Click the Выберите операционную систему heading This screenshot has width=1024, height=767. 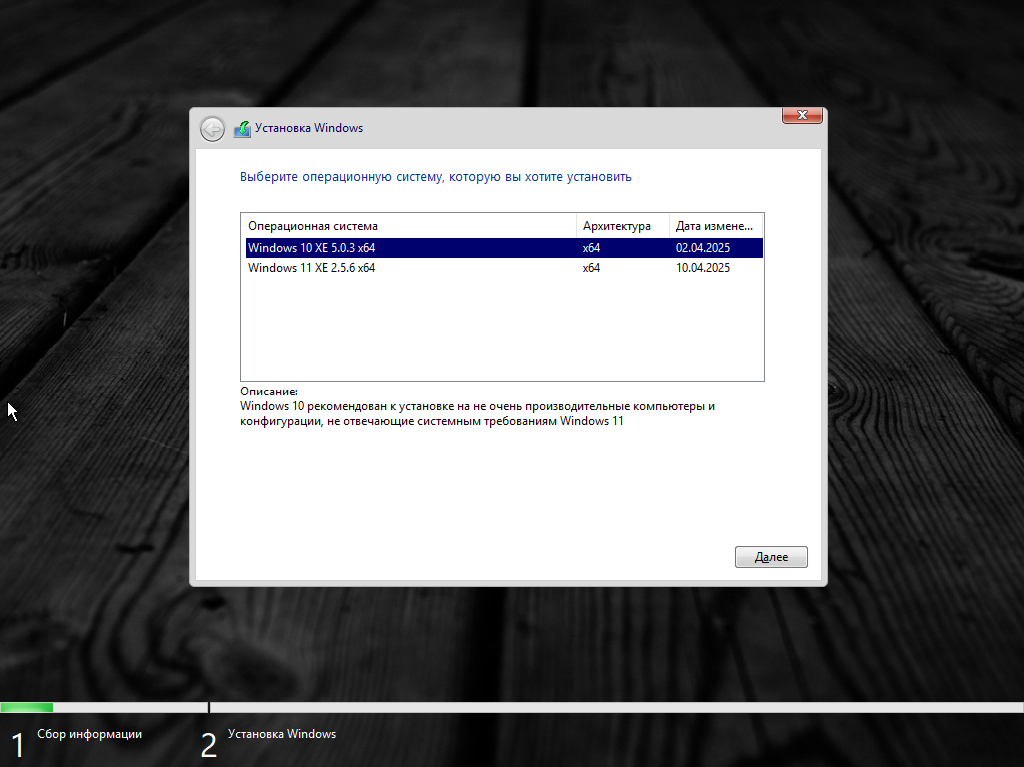(436, 176)
